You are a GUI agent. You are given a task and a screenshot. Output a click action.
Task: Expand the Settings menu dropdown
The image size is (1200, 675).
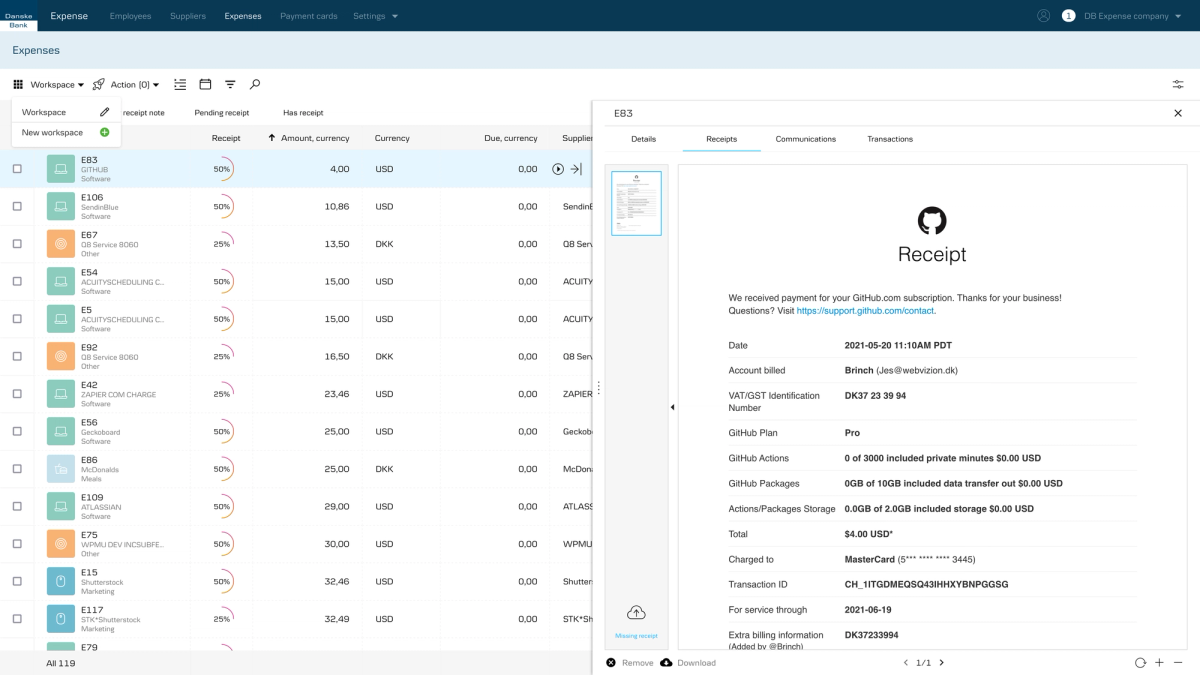(x=376, y=16)
